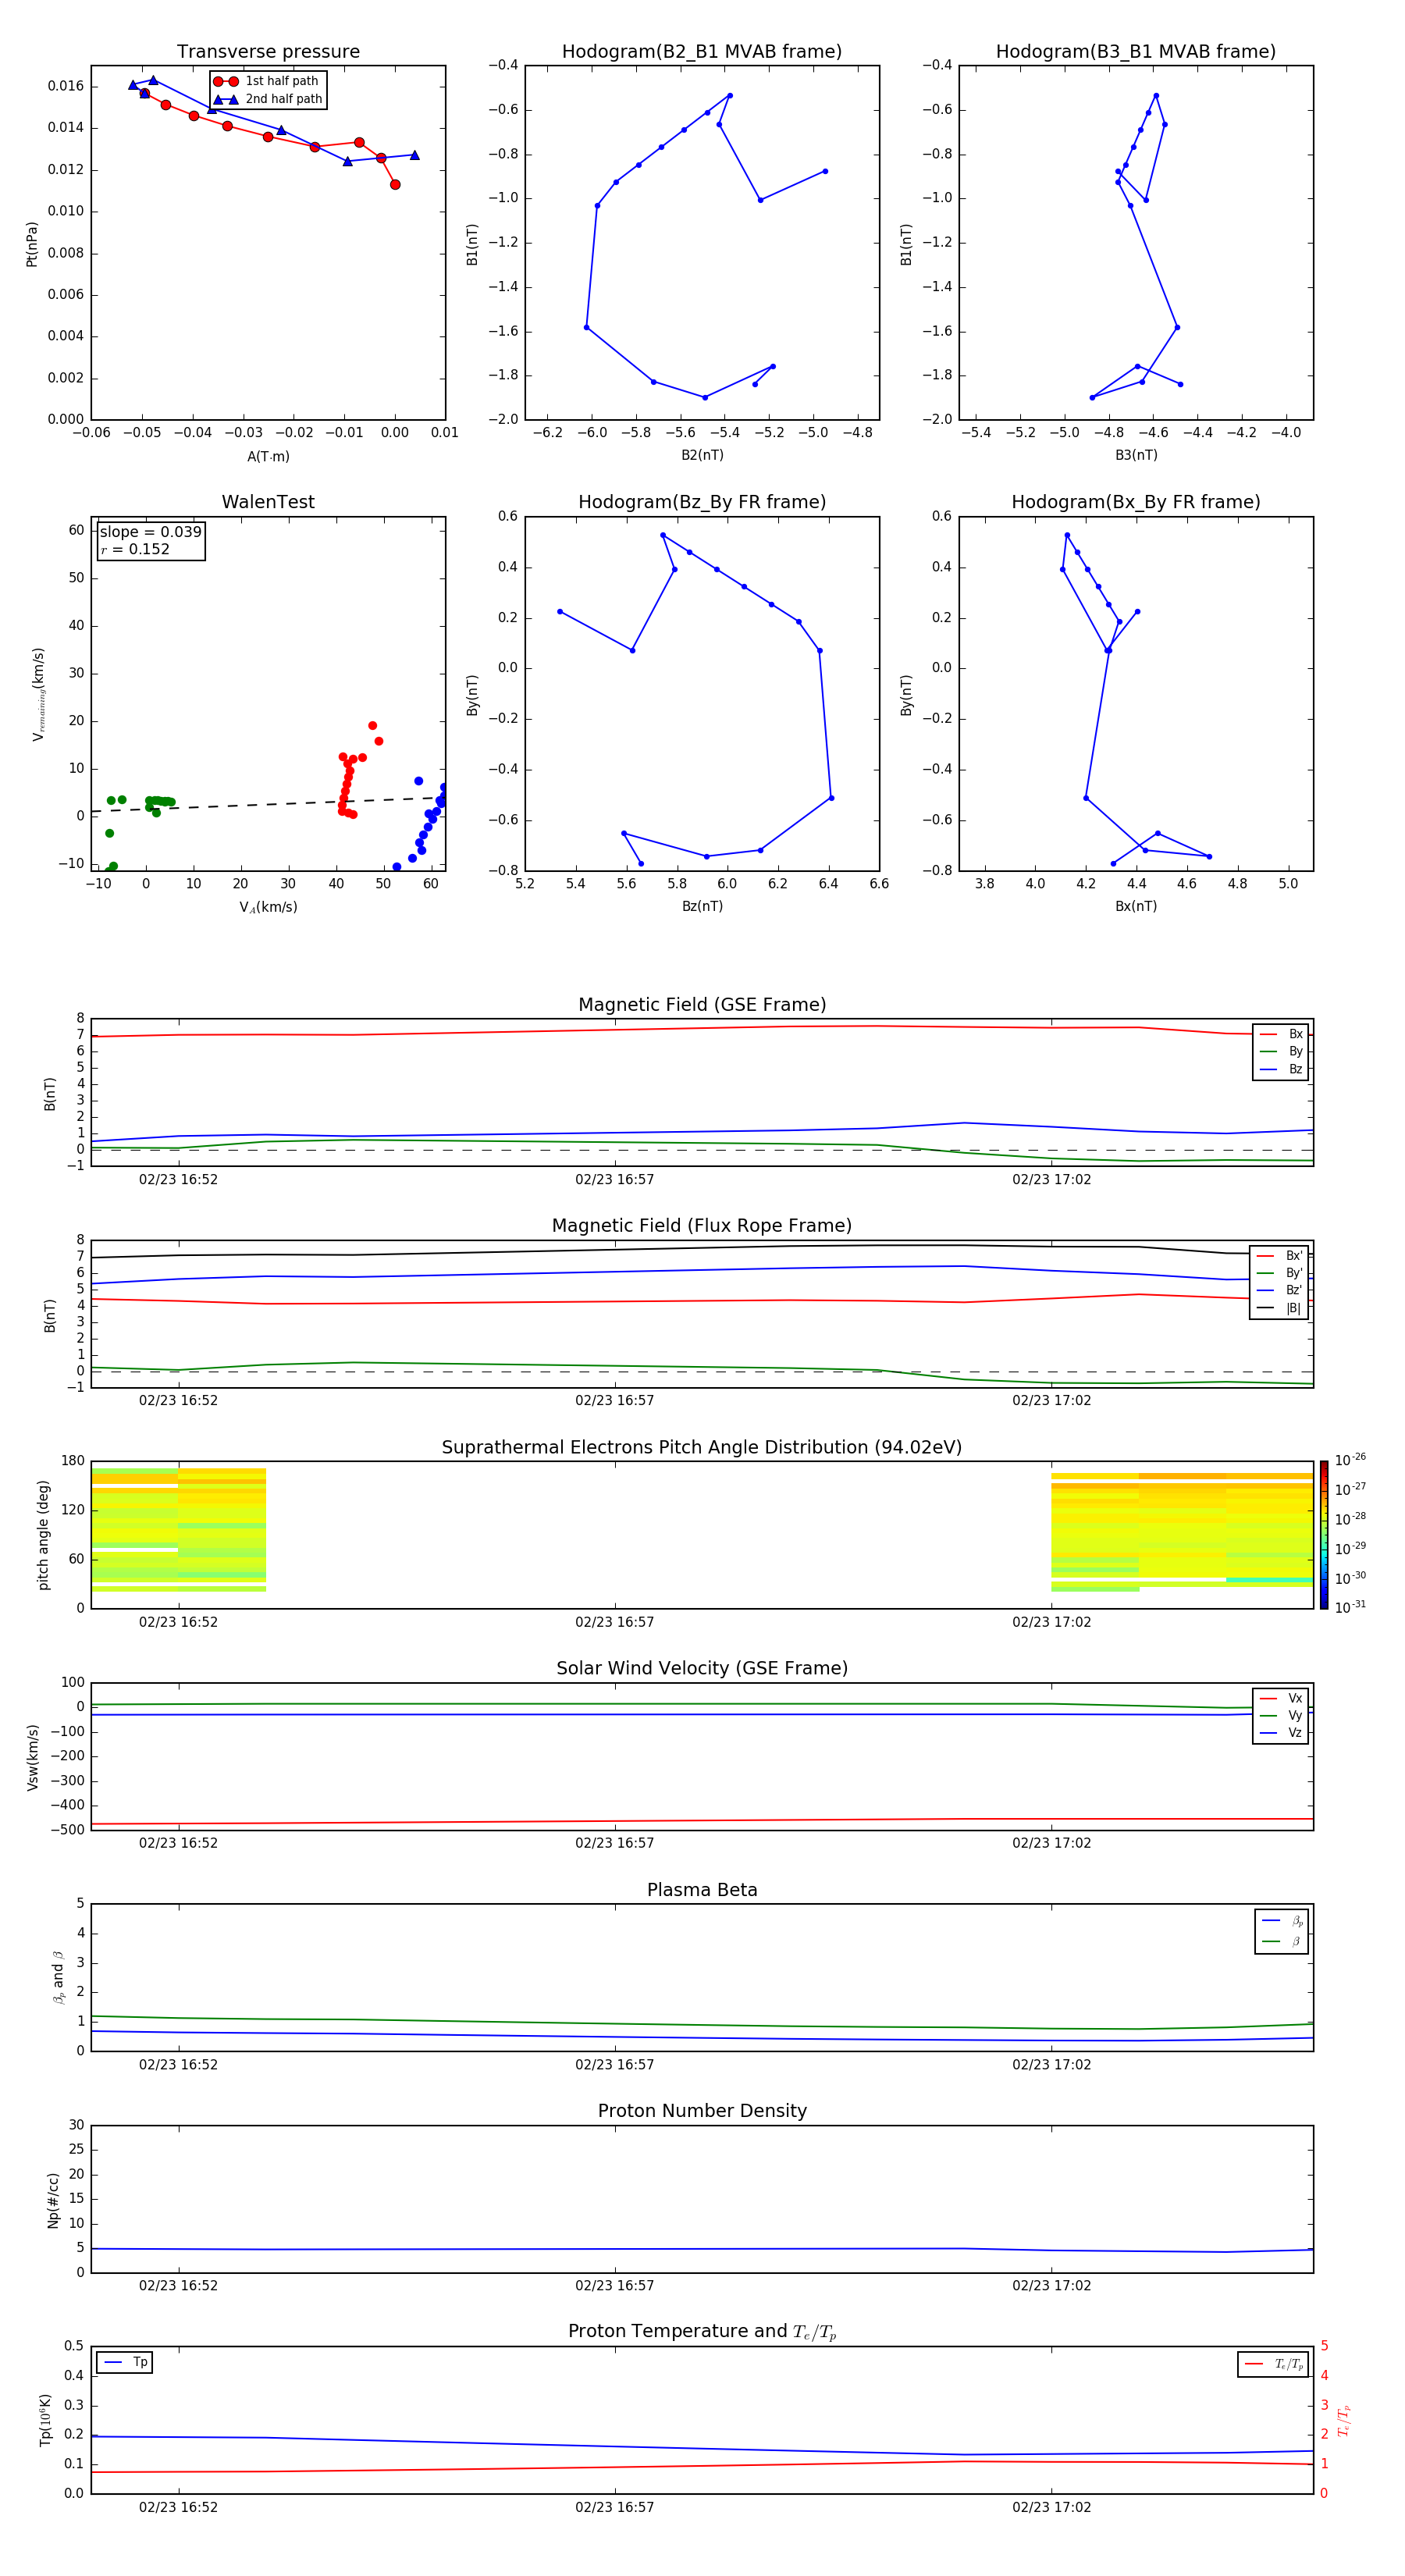
Task: Click the 'Np(#/cc)' y-axis label
Action: click(x=53, y=2200)
